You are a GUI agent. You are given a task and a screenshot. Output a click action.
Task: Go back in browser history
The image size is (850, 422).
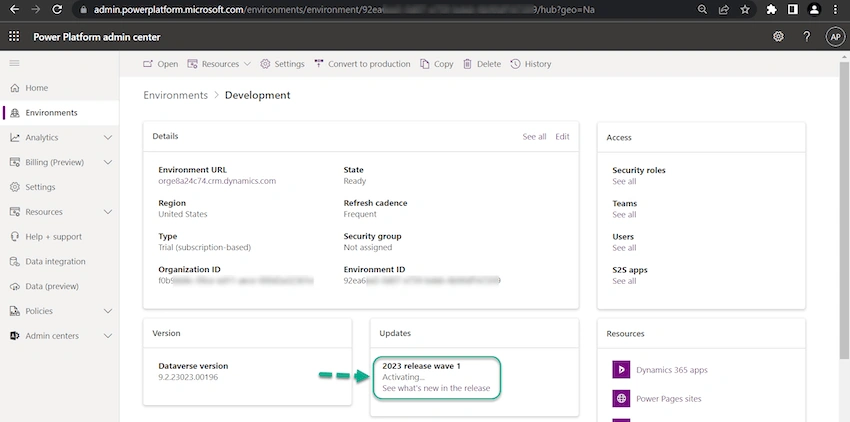coord(15,9)
